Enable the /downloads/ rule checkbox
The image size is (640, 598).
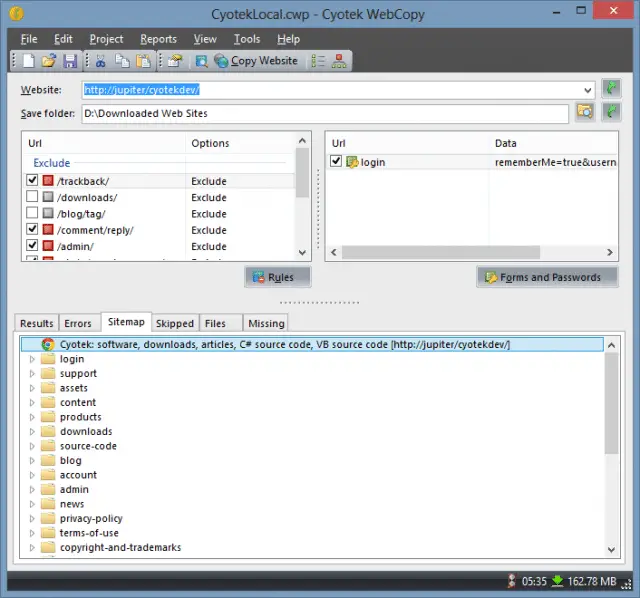(x=33, y=198)
